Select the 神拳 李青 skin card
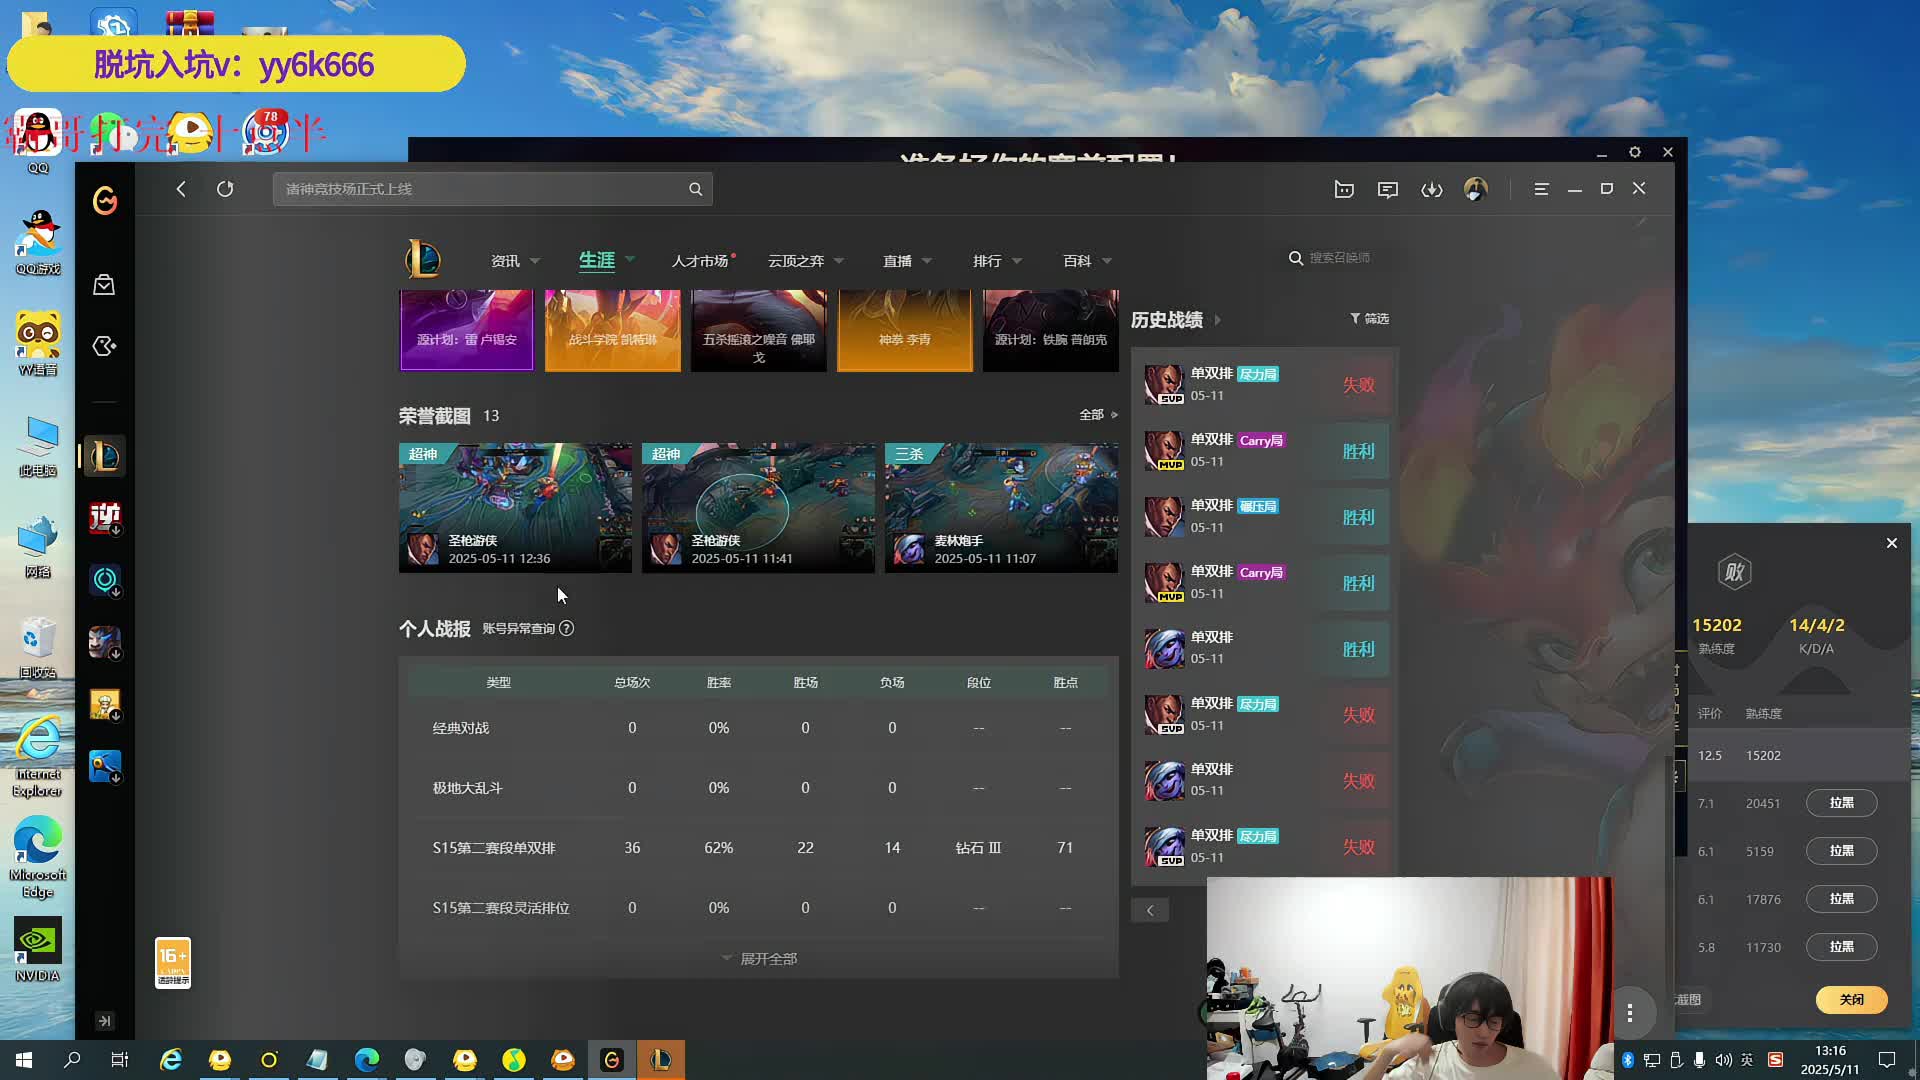Screen dimensions: 1920x1080 pos(904,331)
